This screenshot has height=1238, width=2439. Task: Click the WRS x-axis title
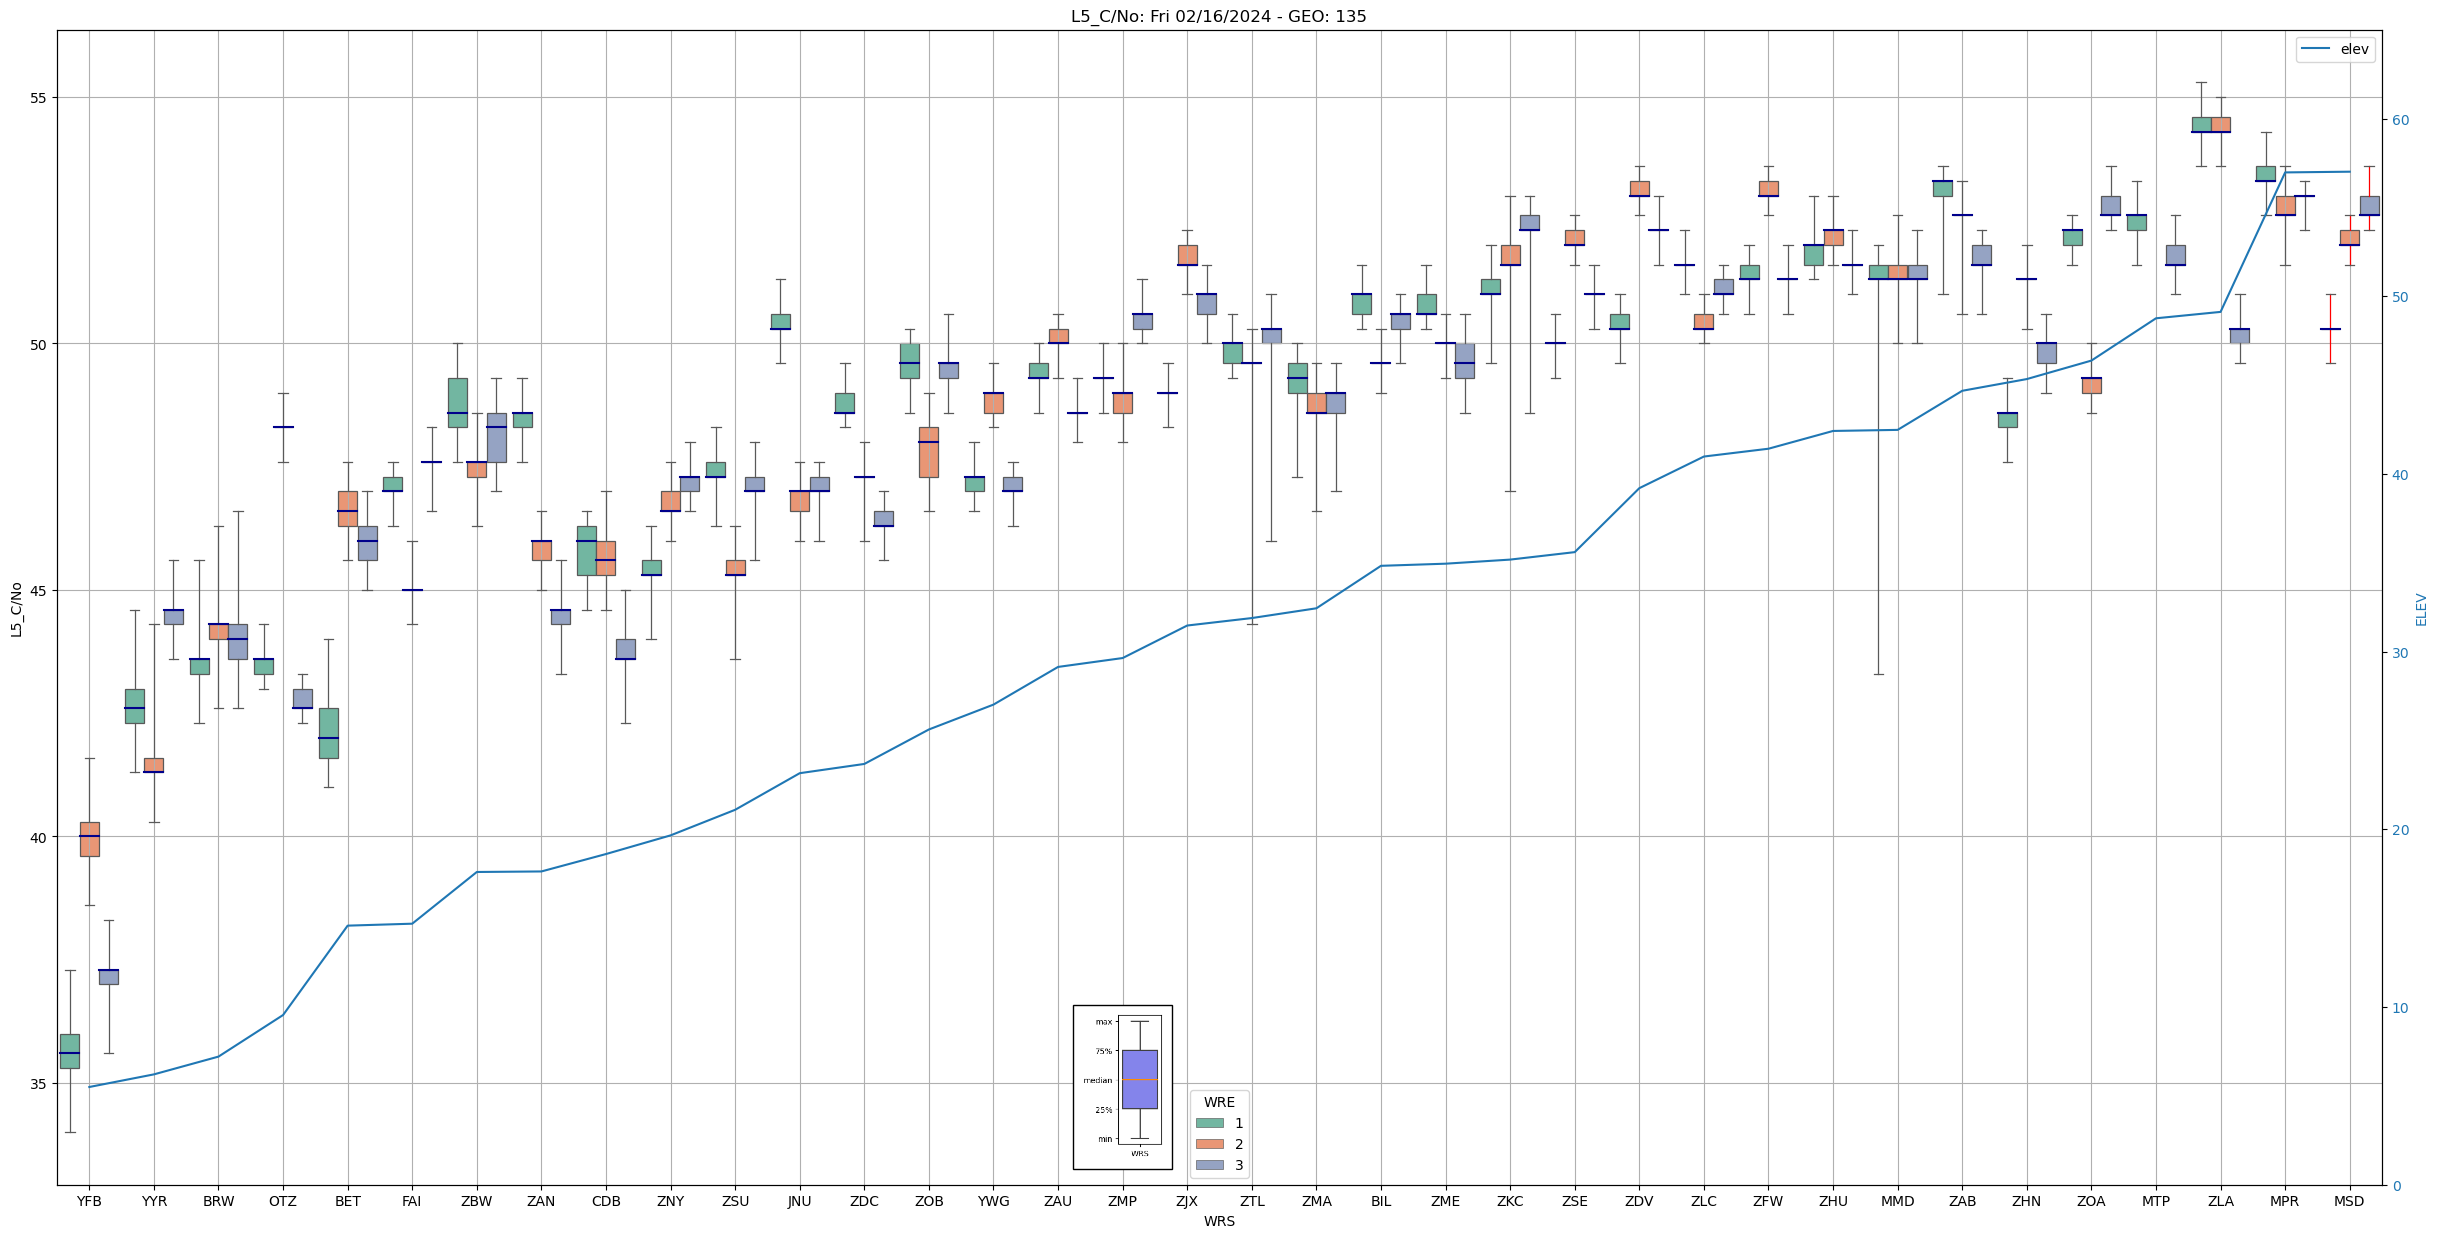pyautogui.click(x=1218, y=1221)
